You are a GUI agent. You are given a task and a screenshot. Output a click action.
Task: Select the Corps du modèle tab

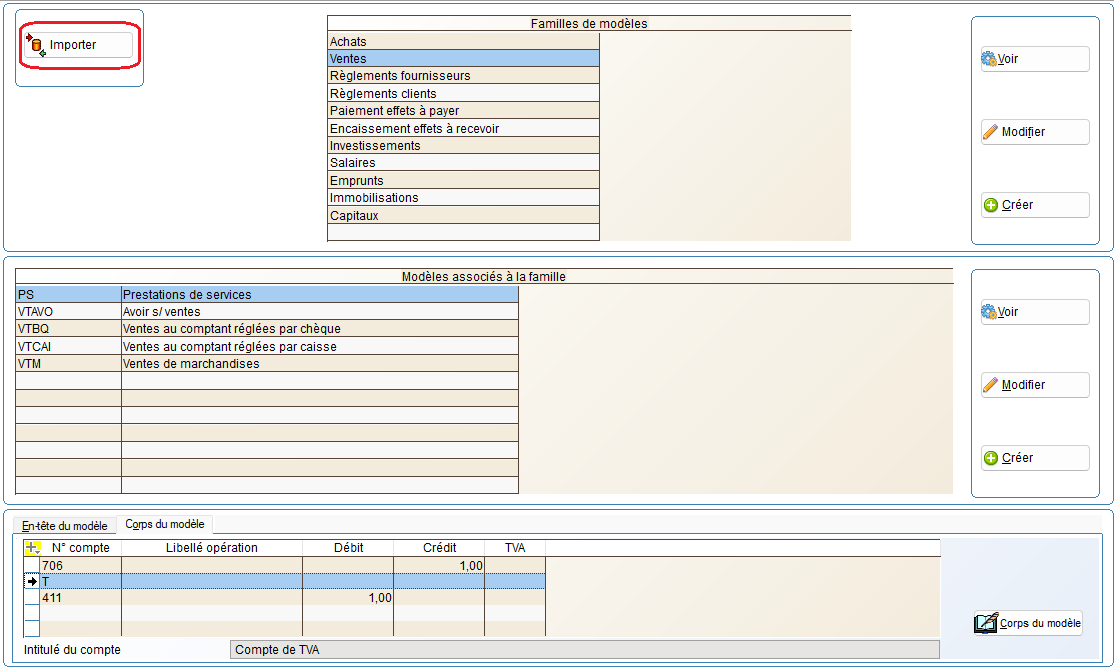pyautogui.click(x=165, y=525)
